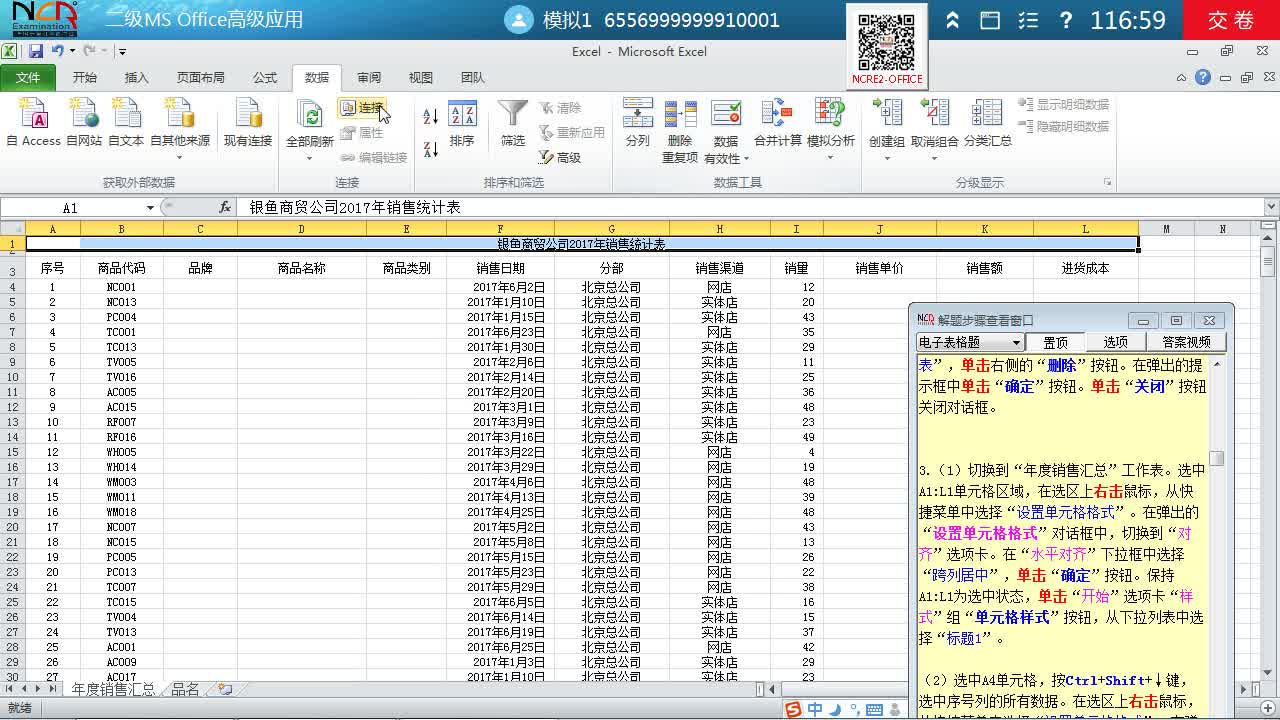
Task: Switch to the 开始 tab
Action: pos(85,77)
